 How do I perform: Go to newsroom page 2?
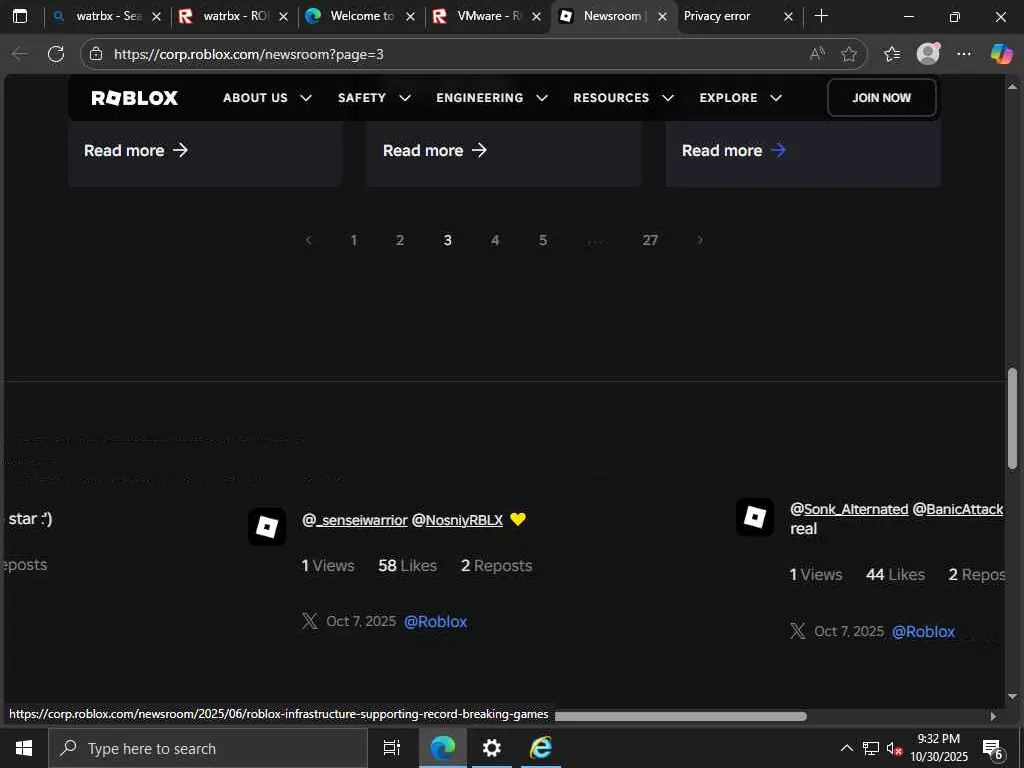point(400,240)
